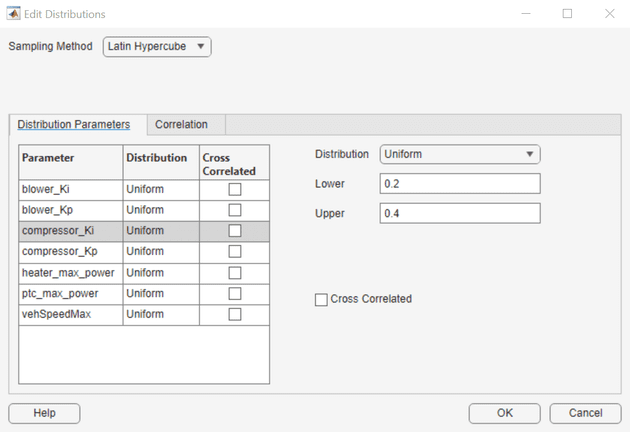Click the Help button
The height and width of the screenshot is (432, 630).
[44, 414]
